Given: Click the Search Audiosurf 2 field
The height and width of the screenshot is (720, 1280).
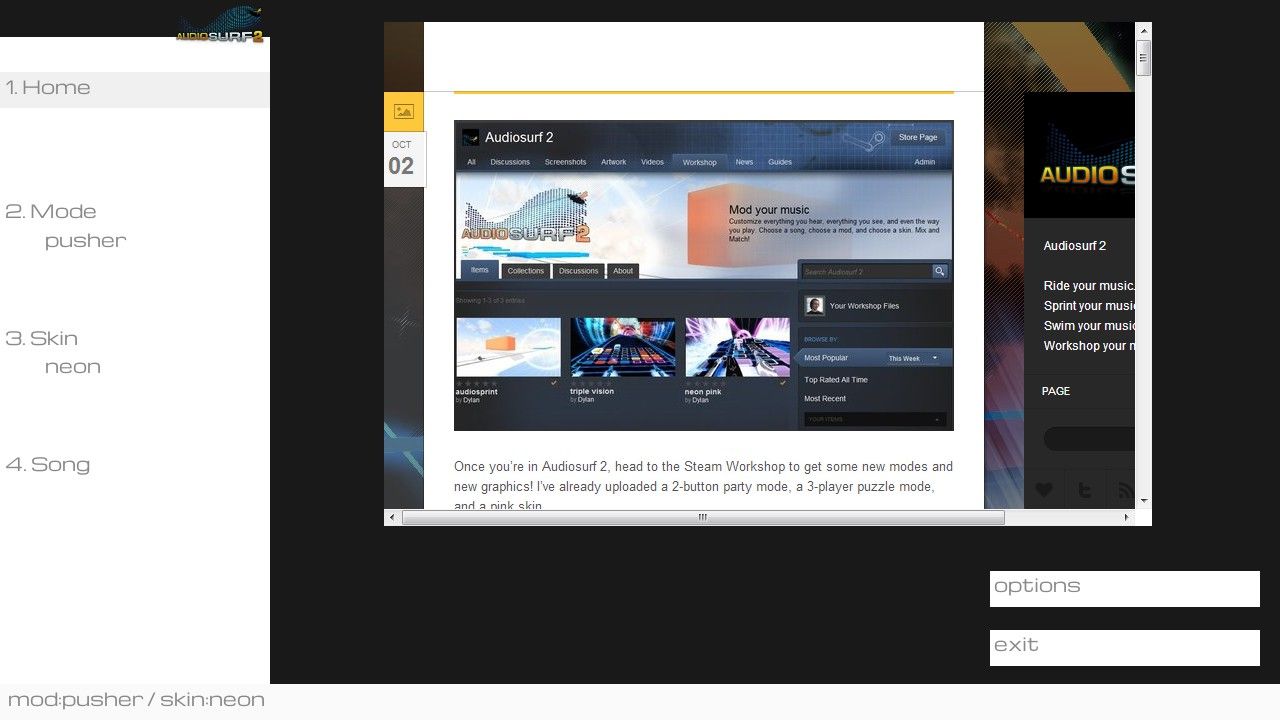Looking at the screenshot, I should [x=867, y=271].
